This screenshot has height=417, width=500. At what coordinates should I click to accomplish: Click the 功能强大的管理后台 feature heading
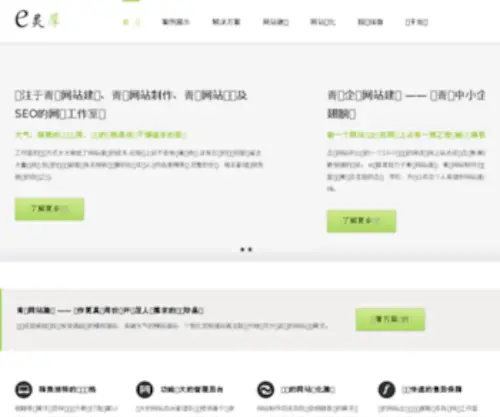coord(192,389)
